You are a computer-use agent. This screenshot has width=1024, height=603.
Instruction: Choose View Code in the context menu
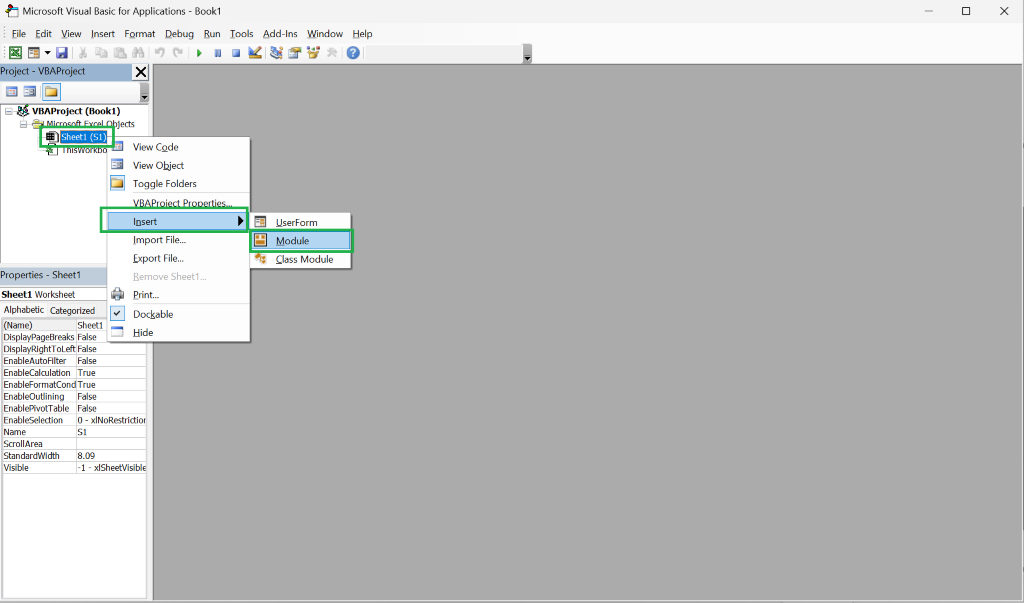point(178,147)
